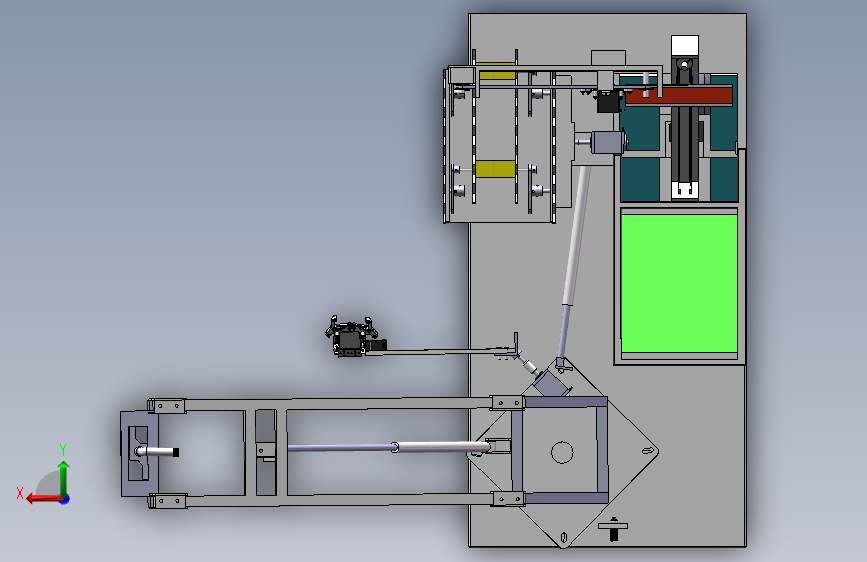The image size is (867, 562).
Task: Select the black robotic gripper claw
Action: [x=350, y=336]
